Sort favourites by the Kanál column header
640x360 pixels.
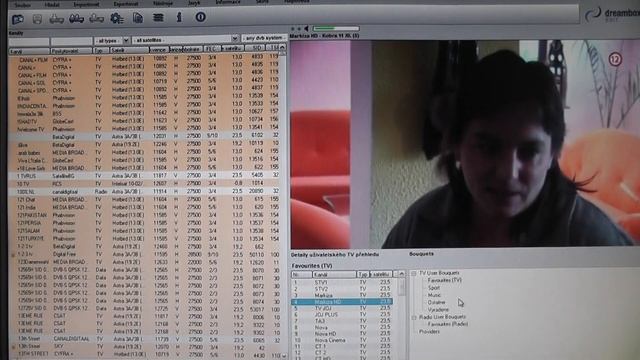coord(334,274)
